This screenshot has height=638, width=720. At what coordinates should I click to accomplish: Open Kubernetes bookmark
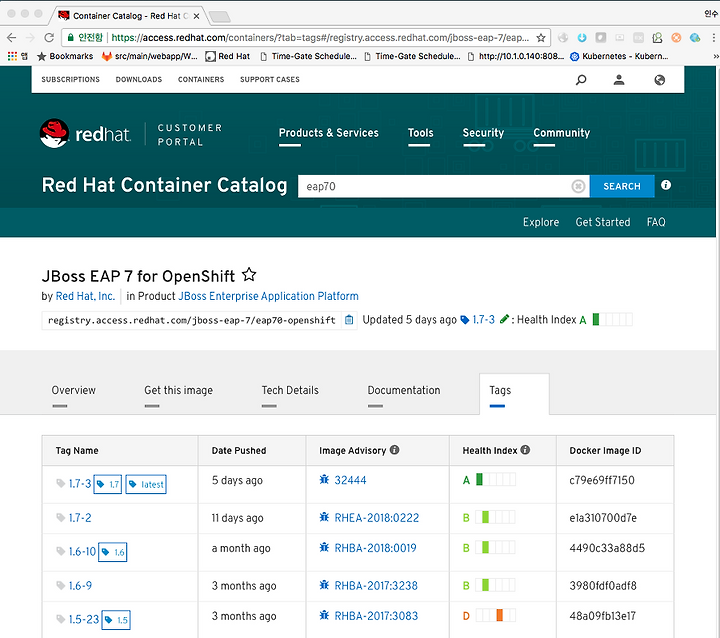[x=619, y=56]
